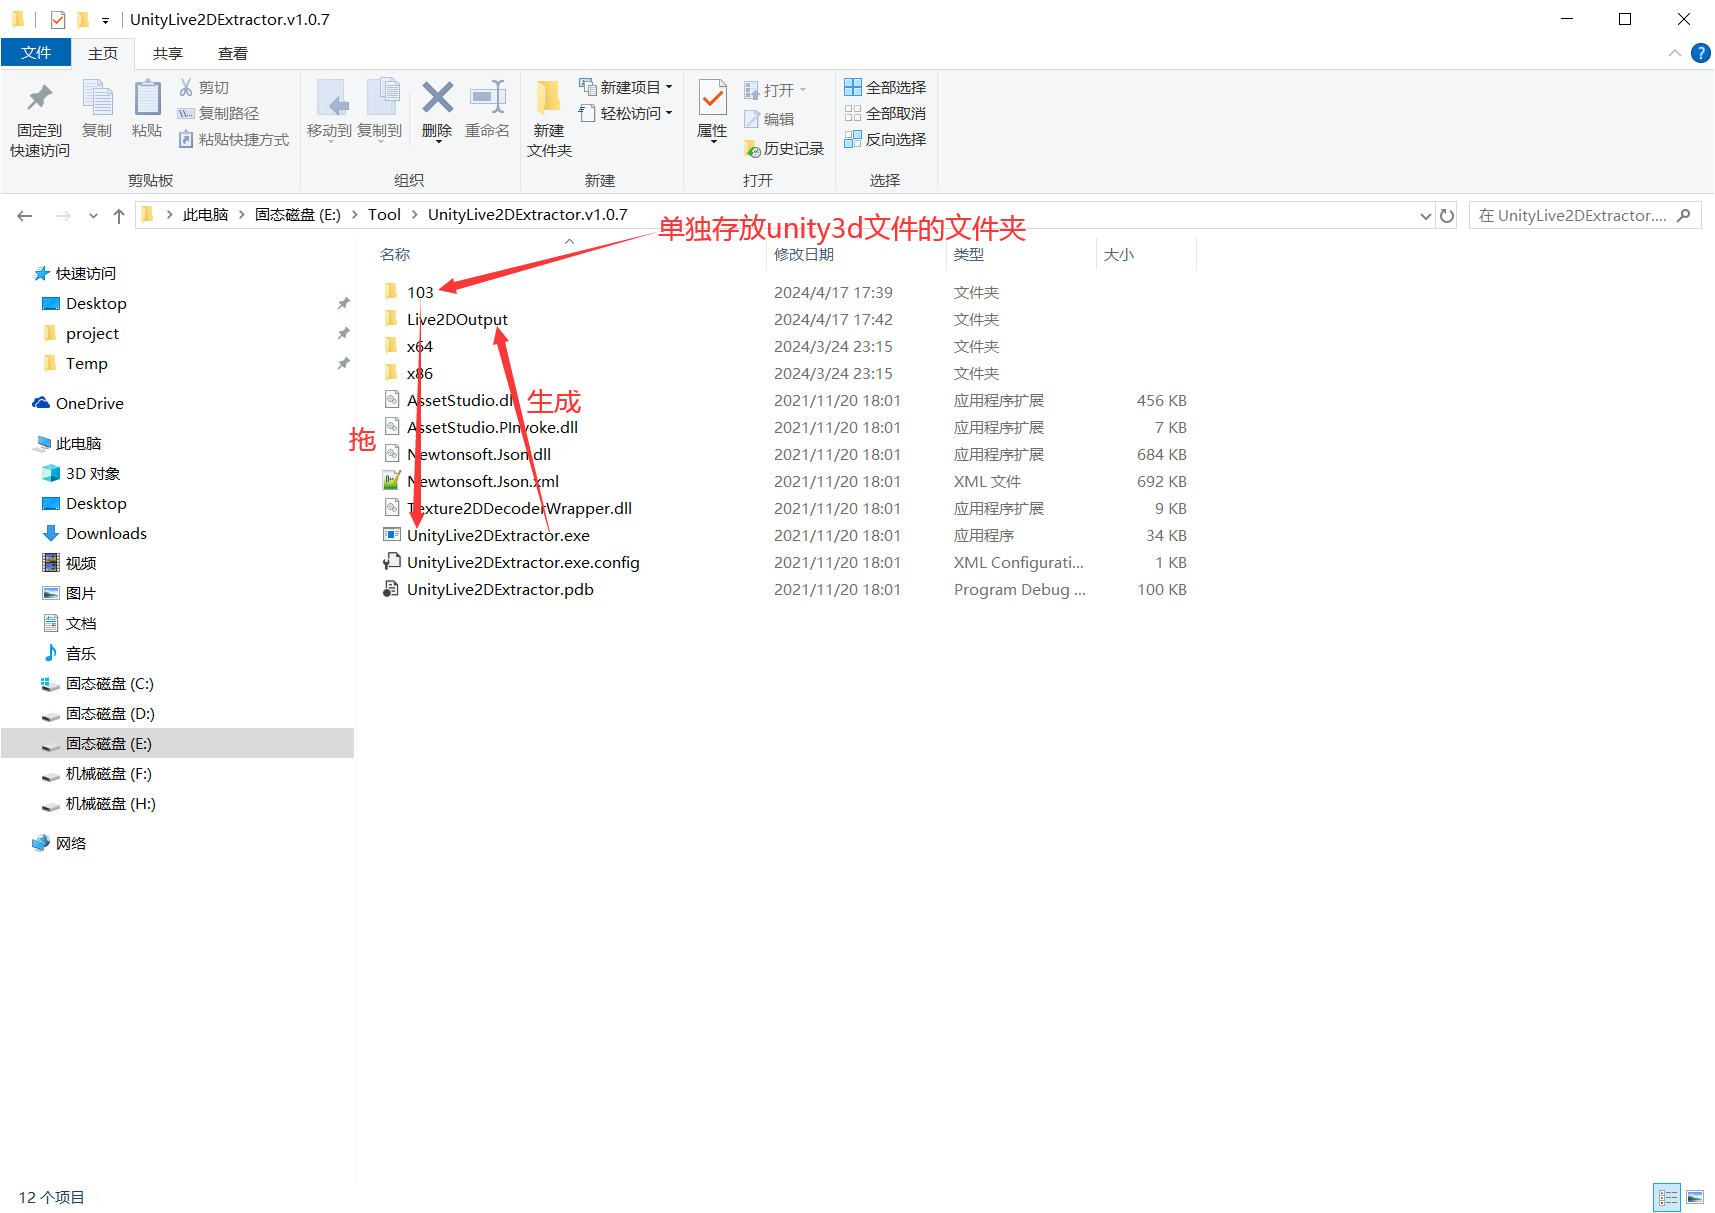Image resolution: width=1715 pixels, height=1213 pixels.
Task: Sort by the Size column header
Action: click(x=1146, y=254)
